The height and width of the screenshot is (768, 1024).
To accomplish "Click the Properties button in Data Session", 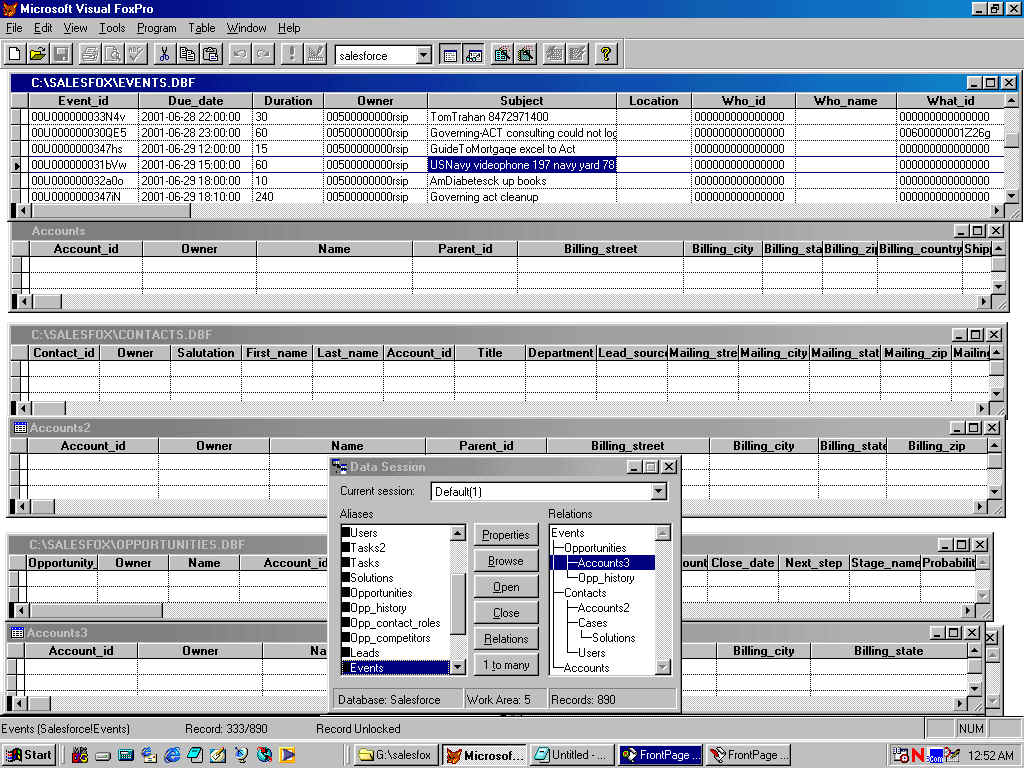I will coord(505,535).
